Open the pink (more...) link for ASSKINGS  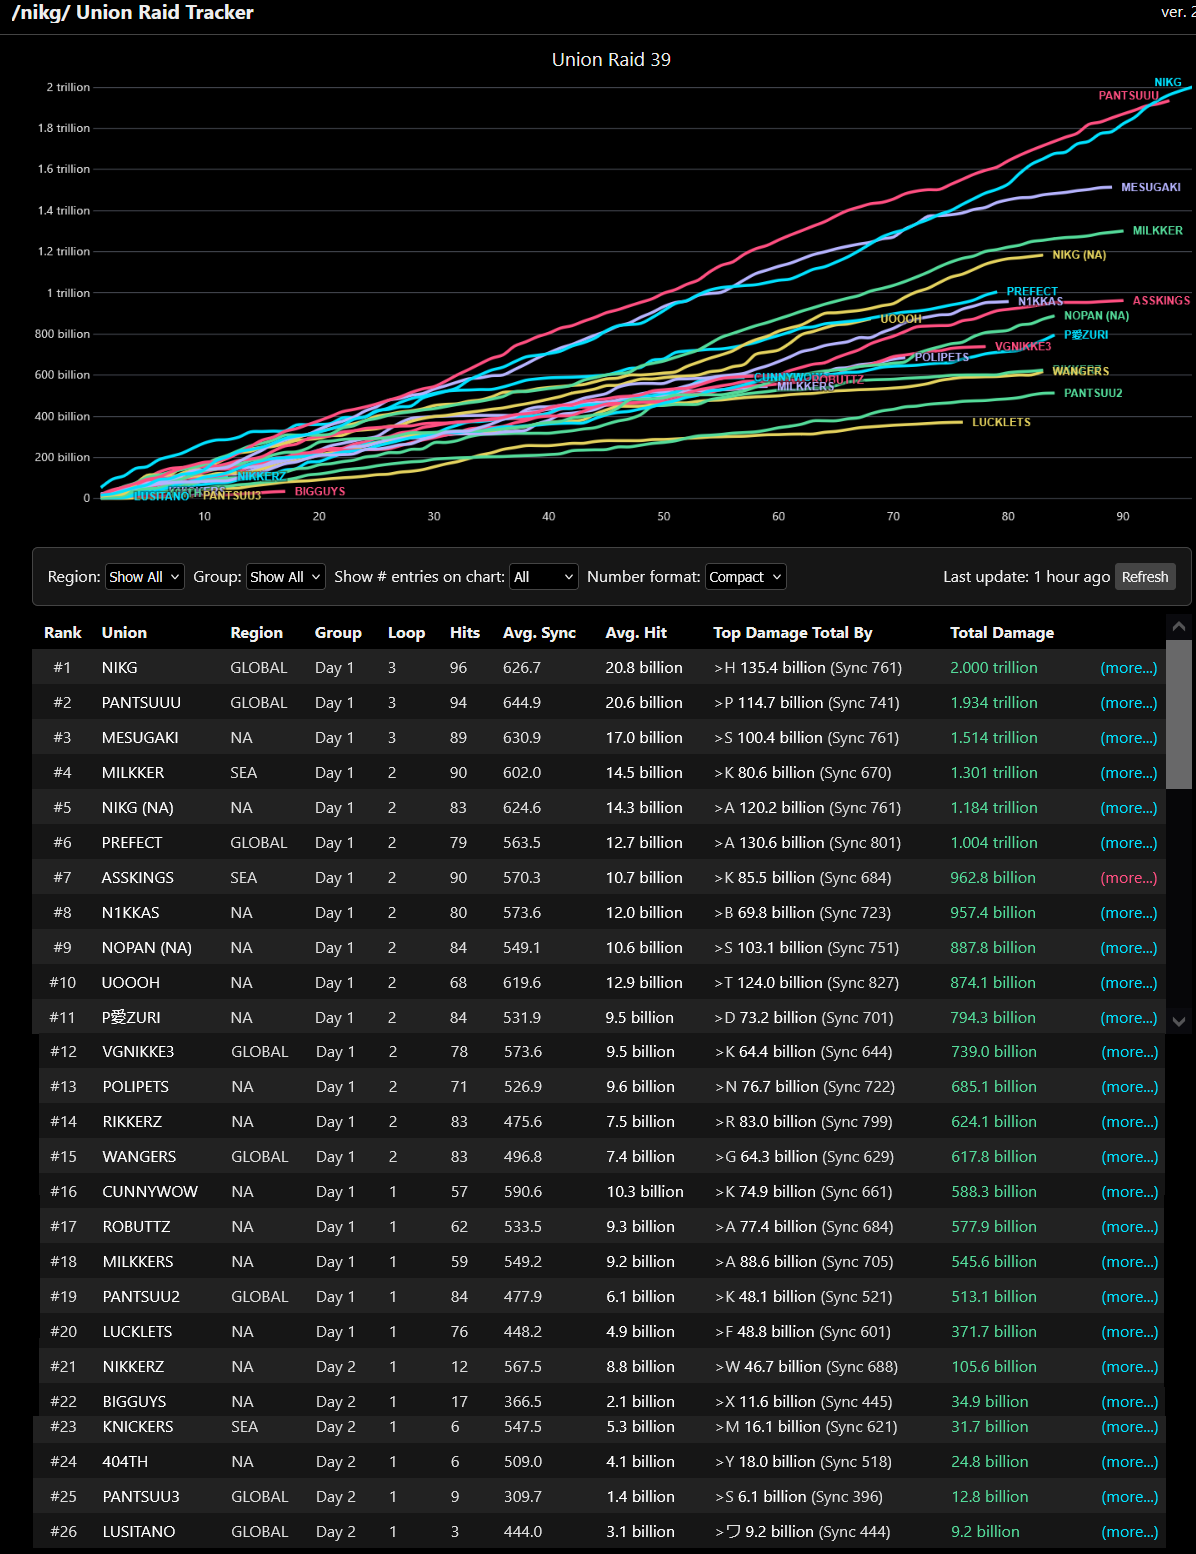pos(1129,878)
